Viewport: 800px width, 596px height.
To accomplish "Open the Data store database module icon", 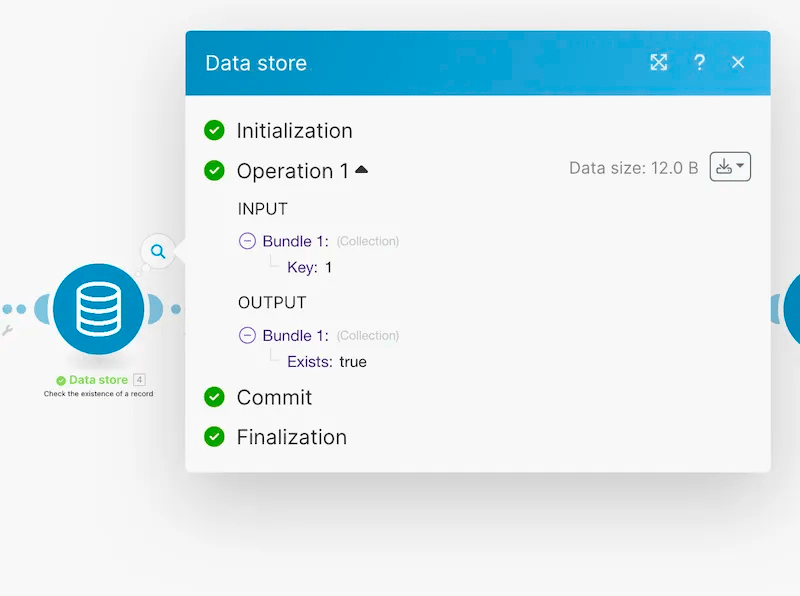I will point(97,310).
